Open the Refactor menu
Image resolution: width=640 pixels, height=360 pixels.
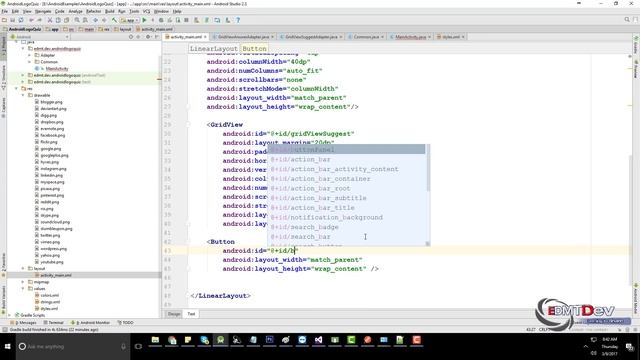tap(93, 11)
